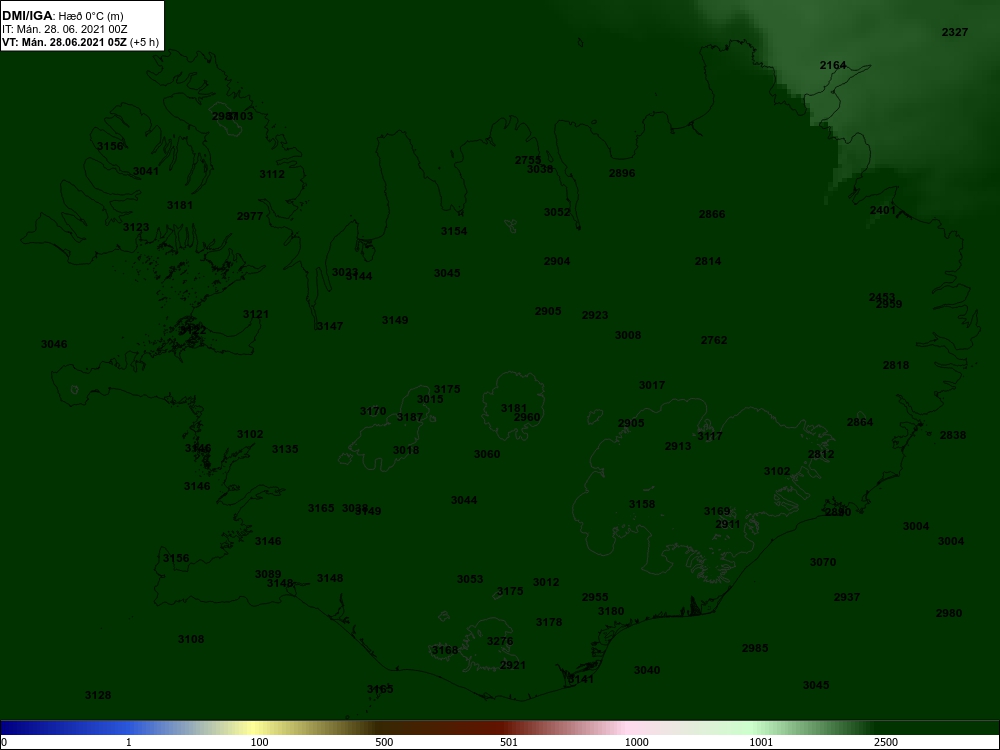The height and width of the screenshot is (750, 1000).
Task: Select the 3170 value on the map
Action: click(x=373, y=411)
